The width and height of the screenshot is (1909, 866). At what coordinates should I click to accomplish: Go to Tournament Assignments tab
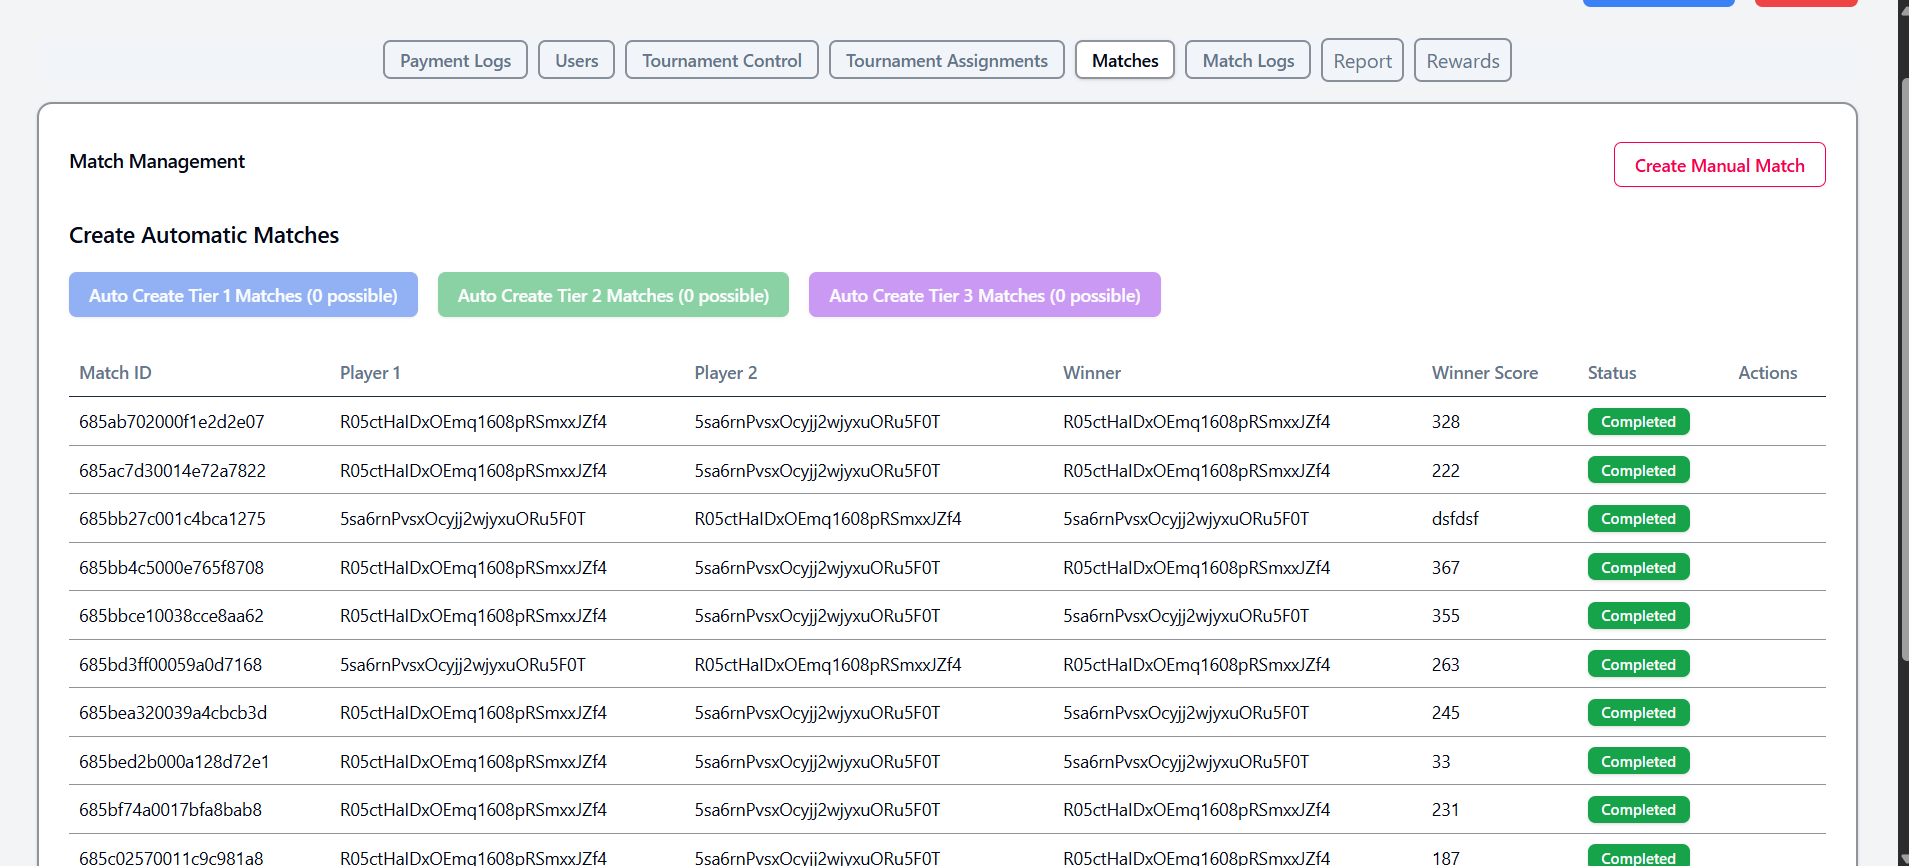(946, 60)
